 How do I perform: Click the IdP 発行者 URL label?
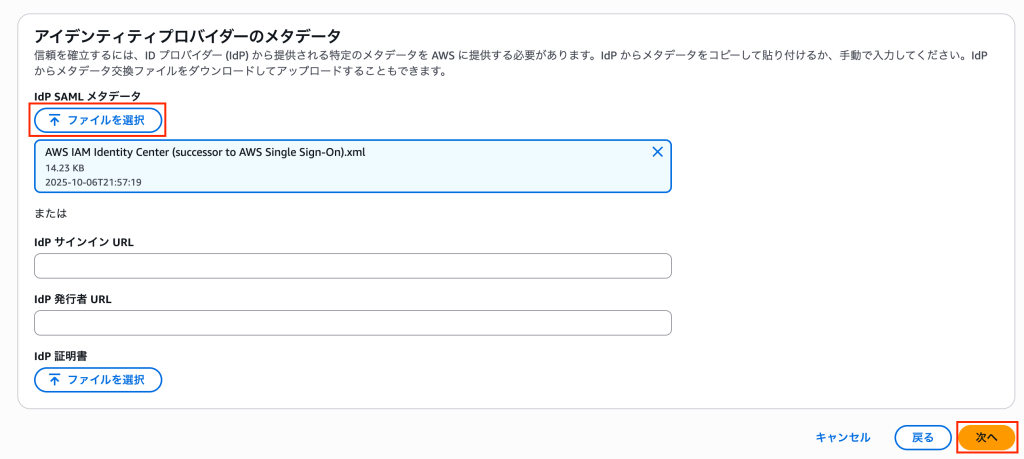pyautogui.click(x=77, y=299)
